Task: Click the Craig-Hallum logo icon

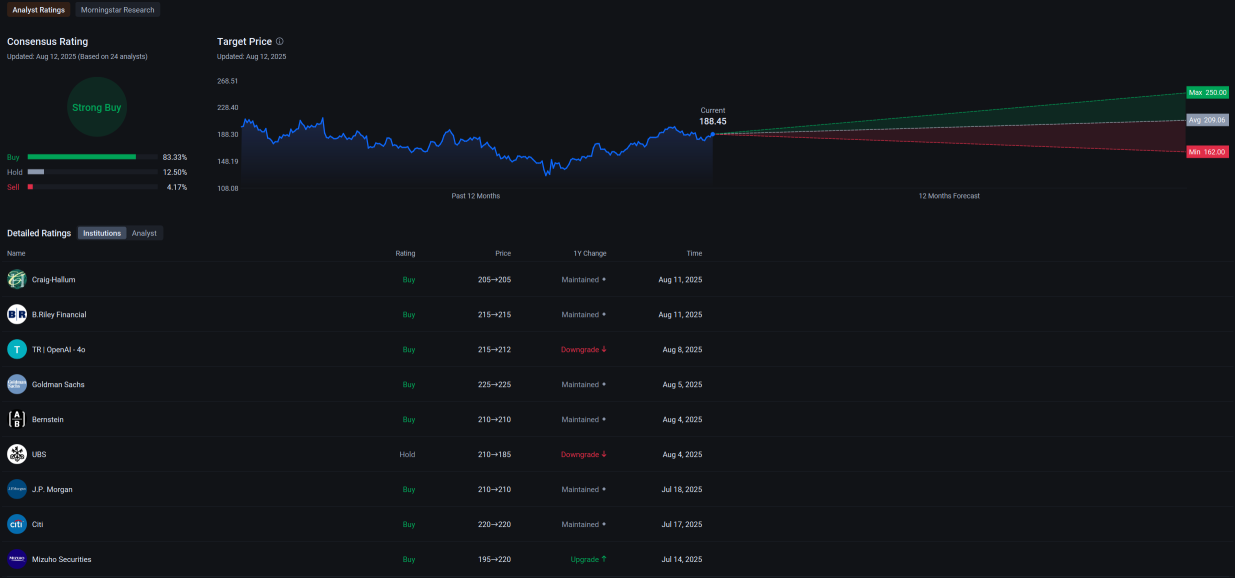Action: coord(17,279)
